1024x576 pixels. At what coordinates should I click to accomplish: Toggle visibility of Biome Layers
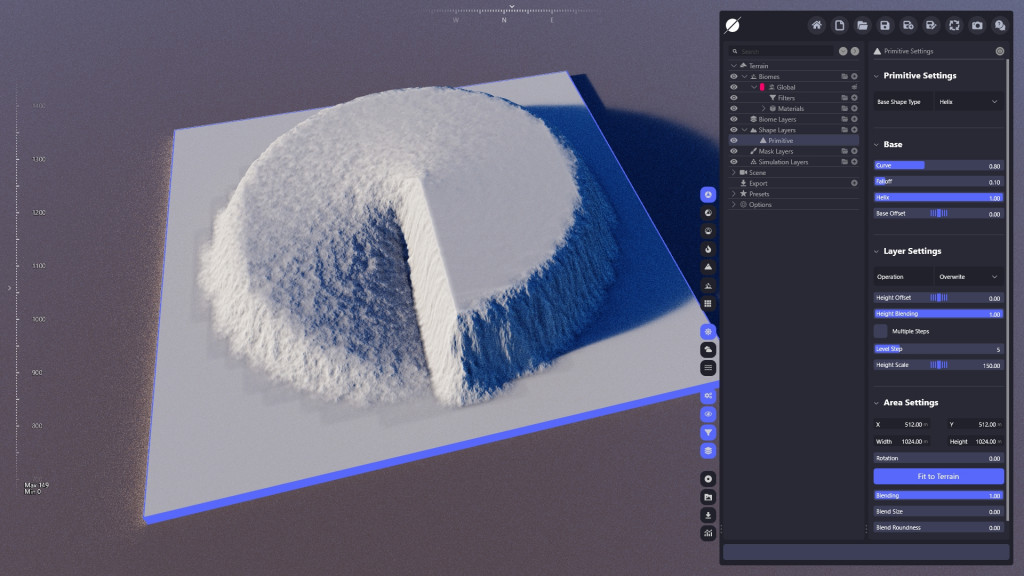coord(733,119)
